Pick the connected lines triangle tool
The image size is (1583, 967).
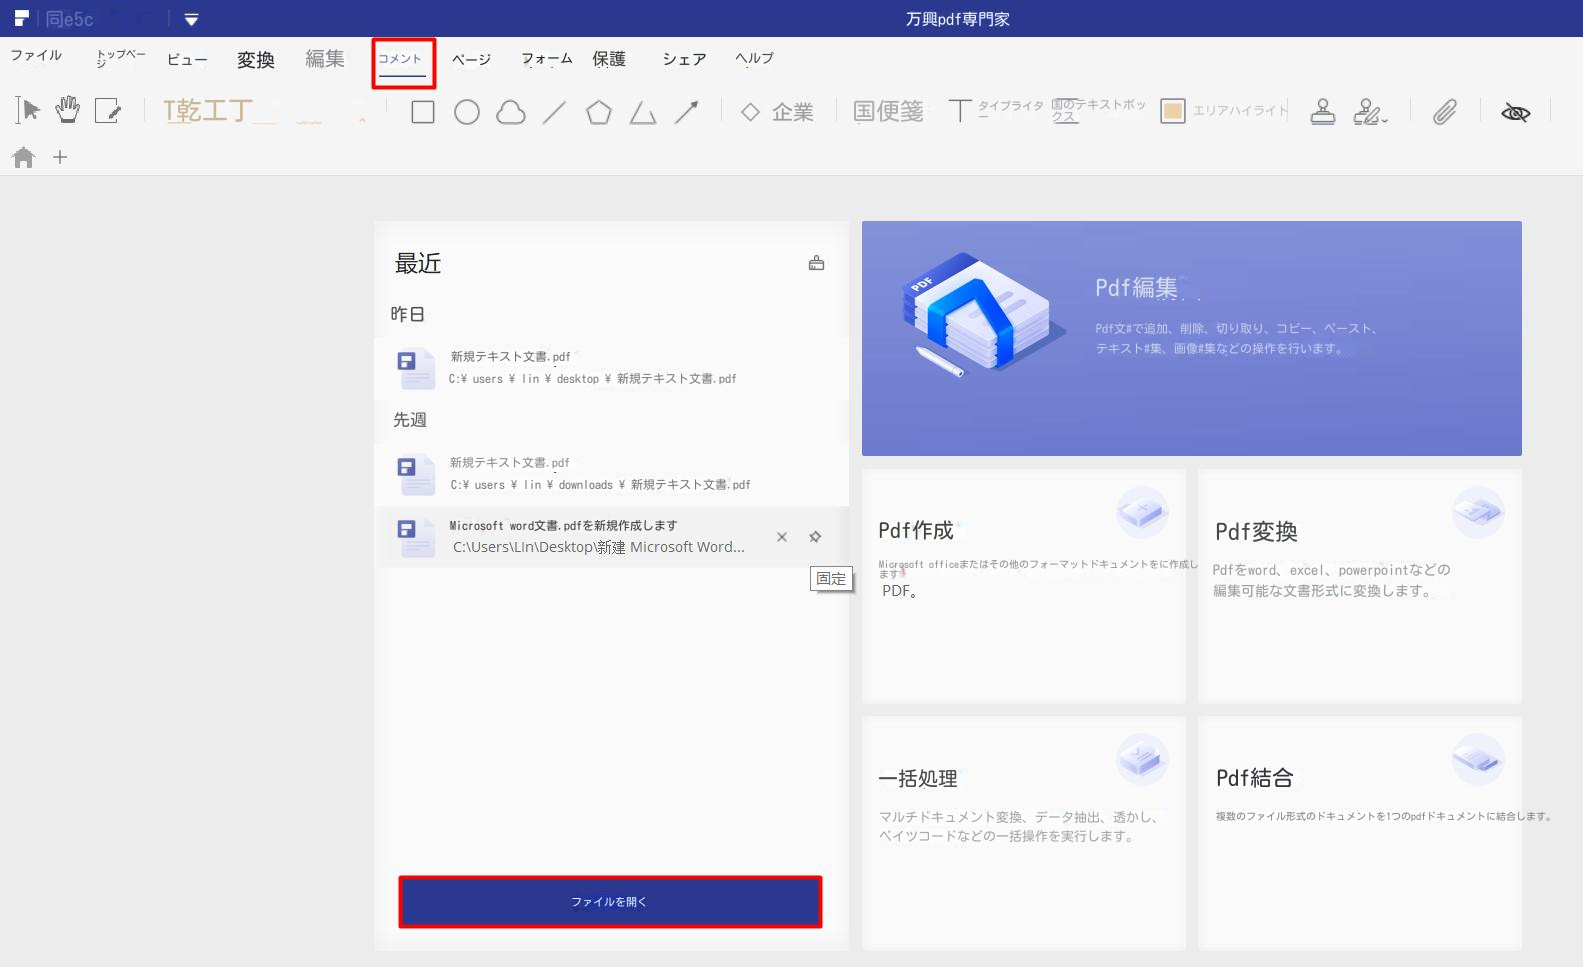click(x=643, y=112)
